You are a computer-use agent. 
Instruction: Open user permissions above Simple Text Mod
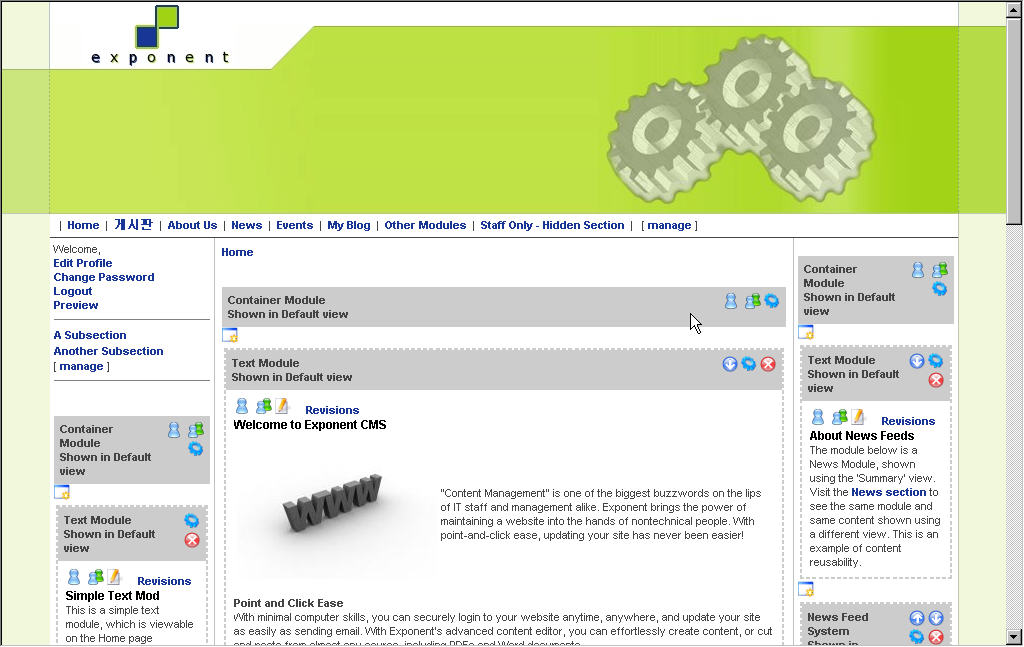click(x=74, y=577)
